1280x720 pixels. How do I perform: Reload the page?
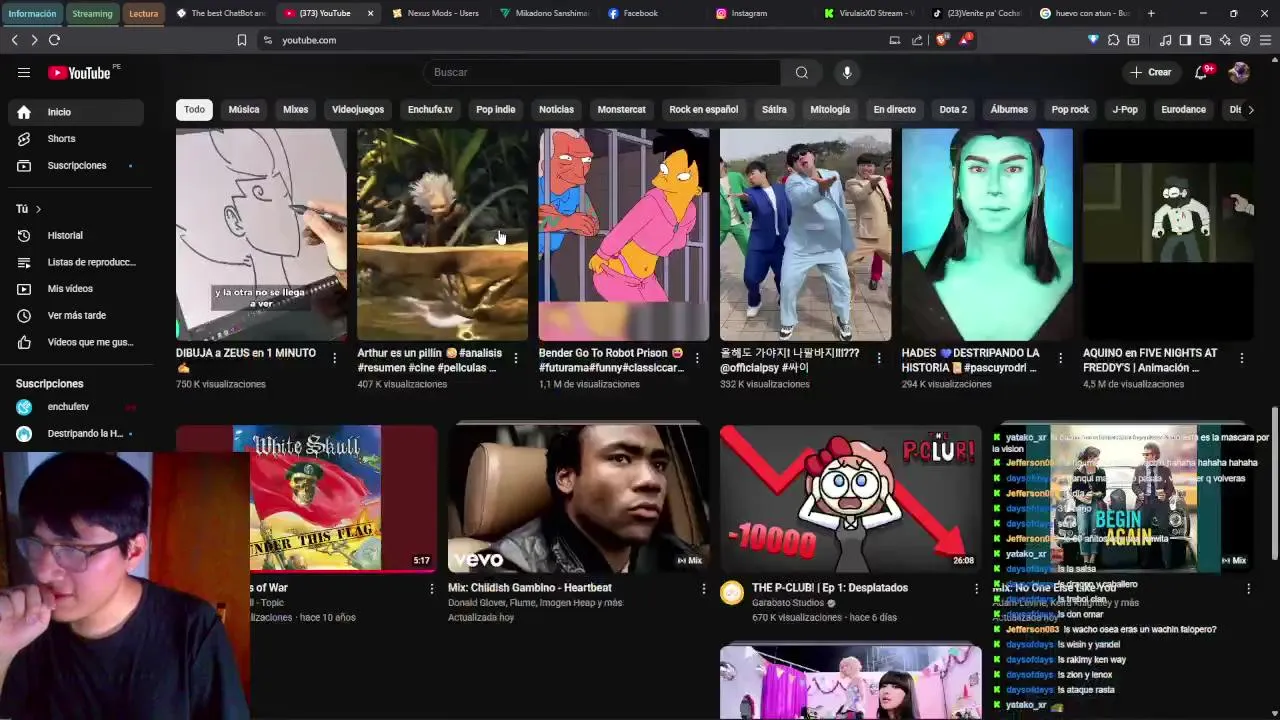click(54, 40)
